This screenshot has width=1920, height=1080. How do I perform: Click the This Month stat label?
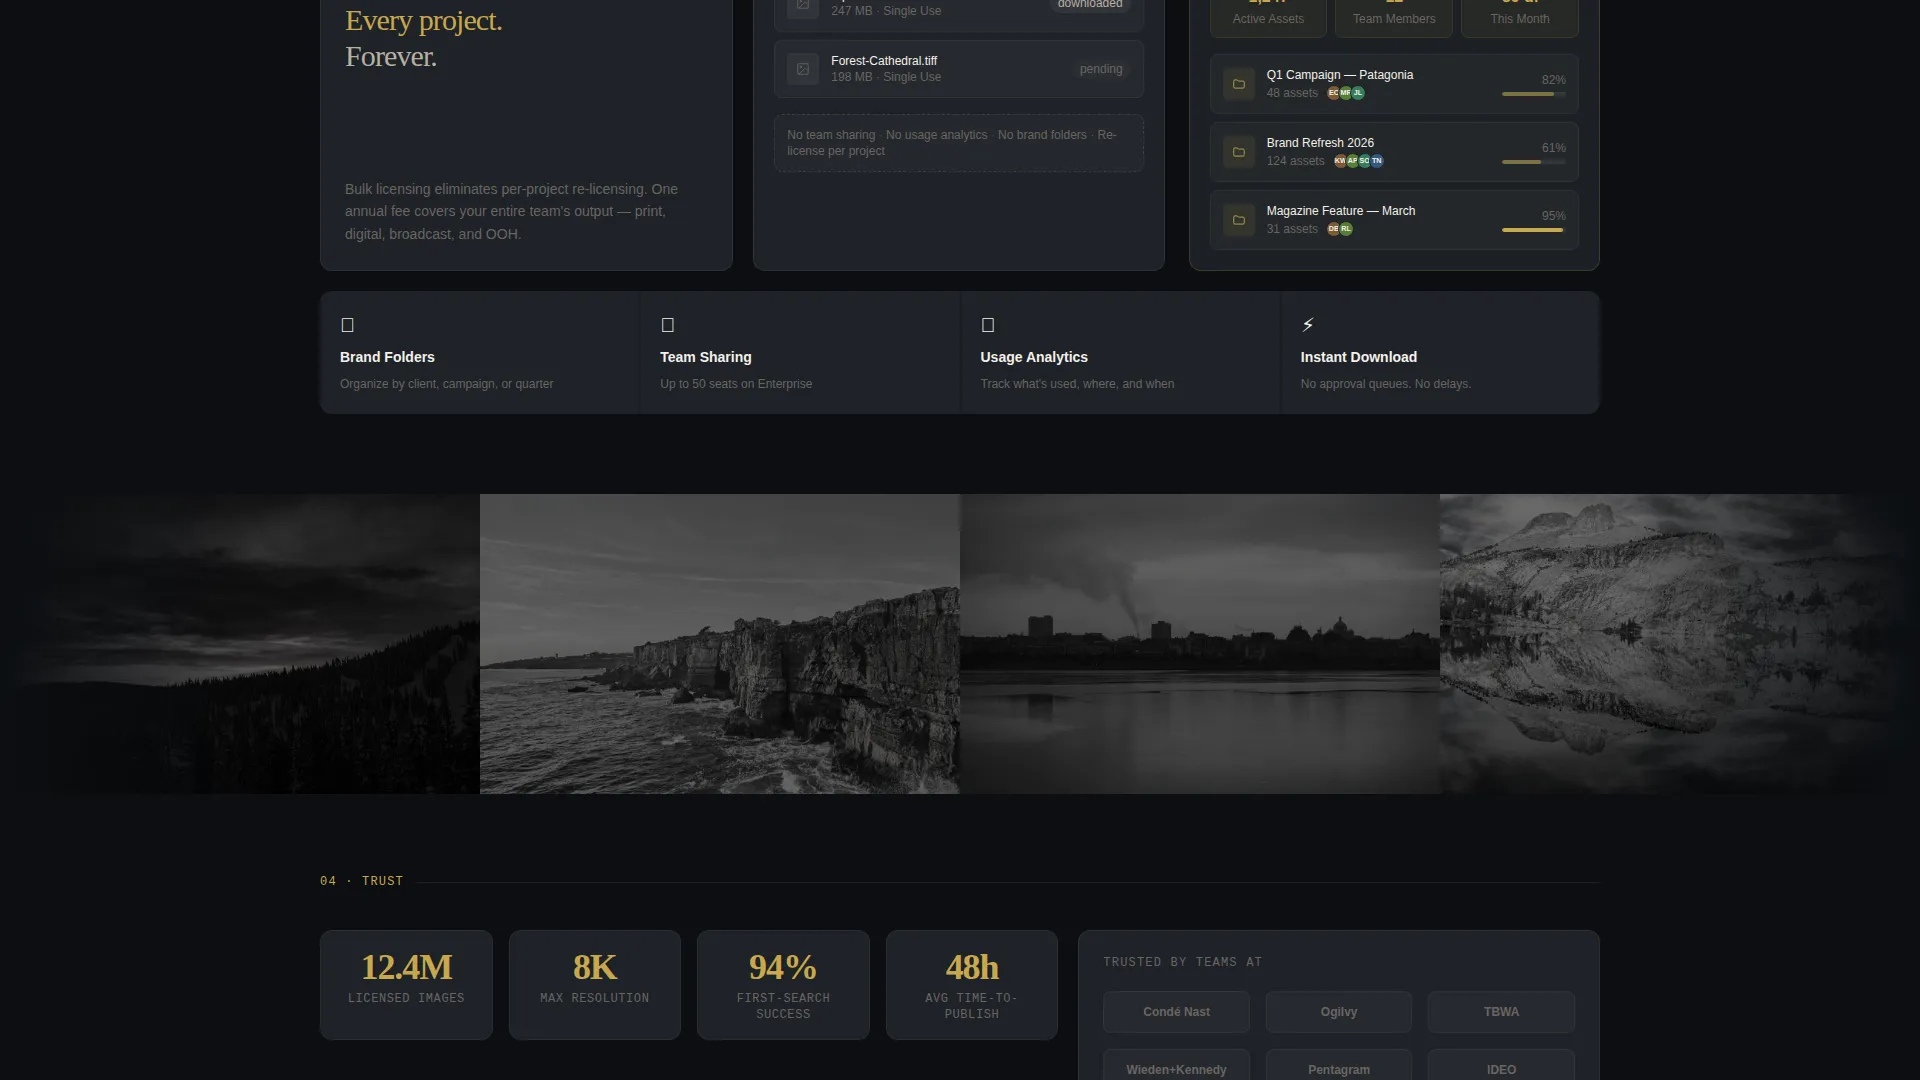pos(1520,19)
